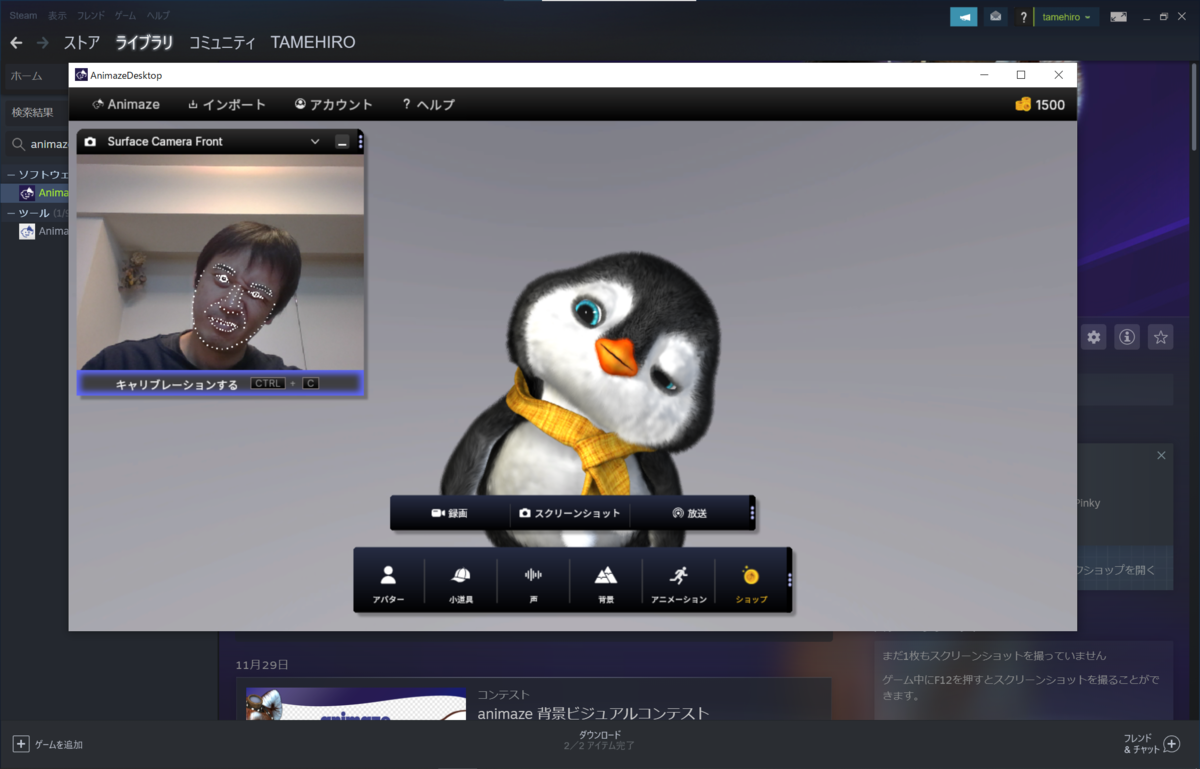The image size is (1200, 769).
Task: Click the camera icon beside Surface Camera Front
Action: coord(90,142)
